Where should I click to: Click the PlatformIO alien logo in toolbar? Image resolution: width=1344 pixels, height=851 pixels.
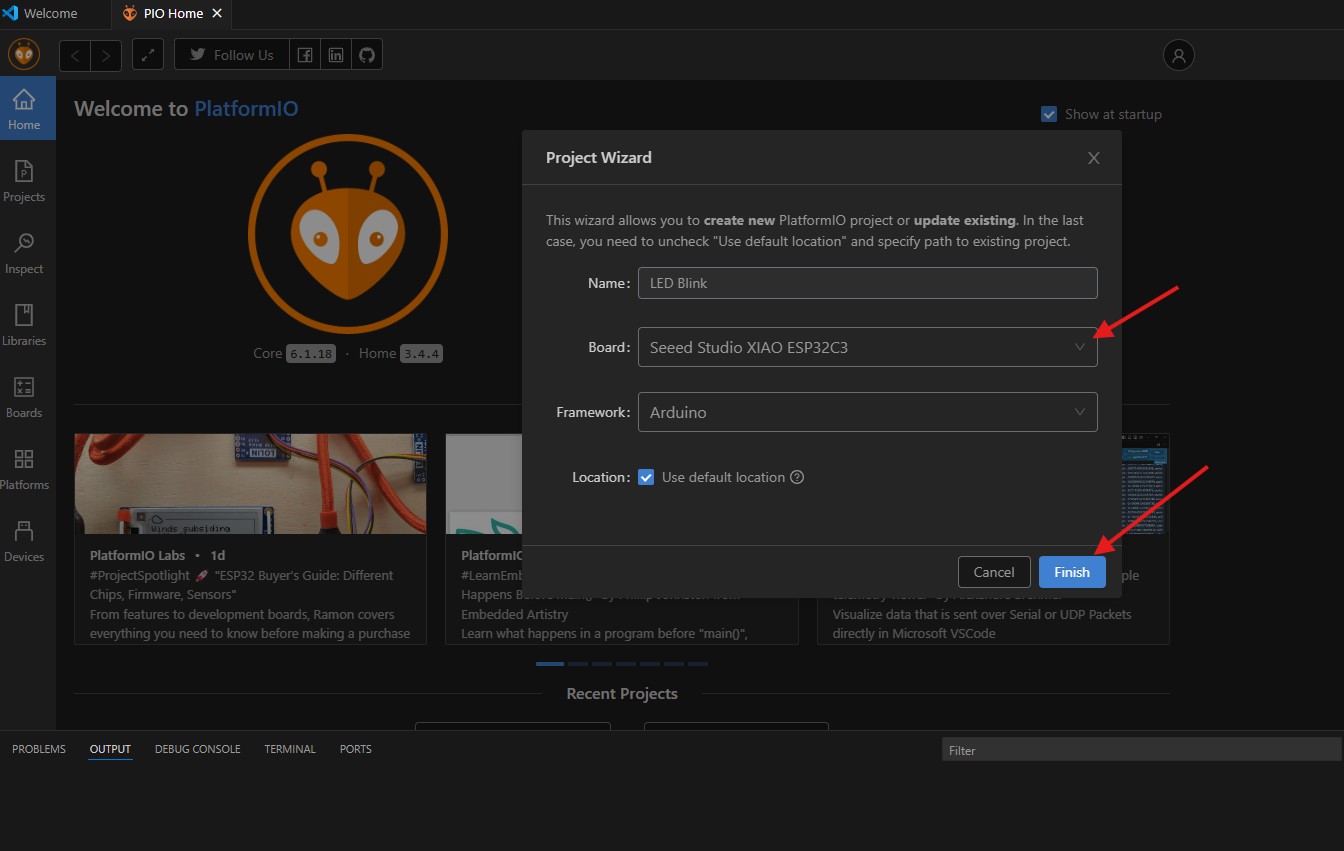pos(24,54)
